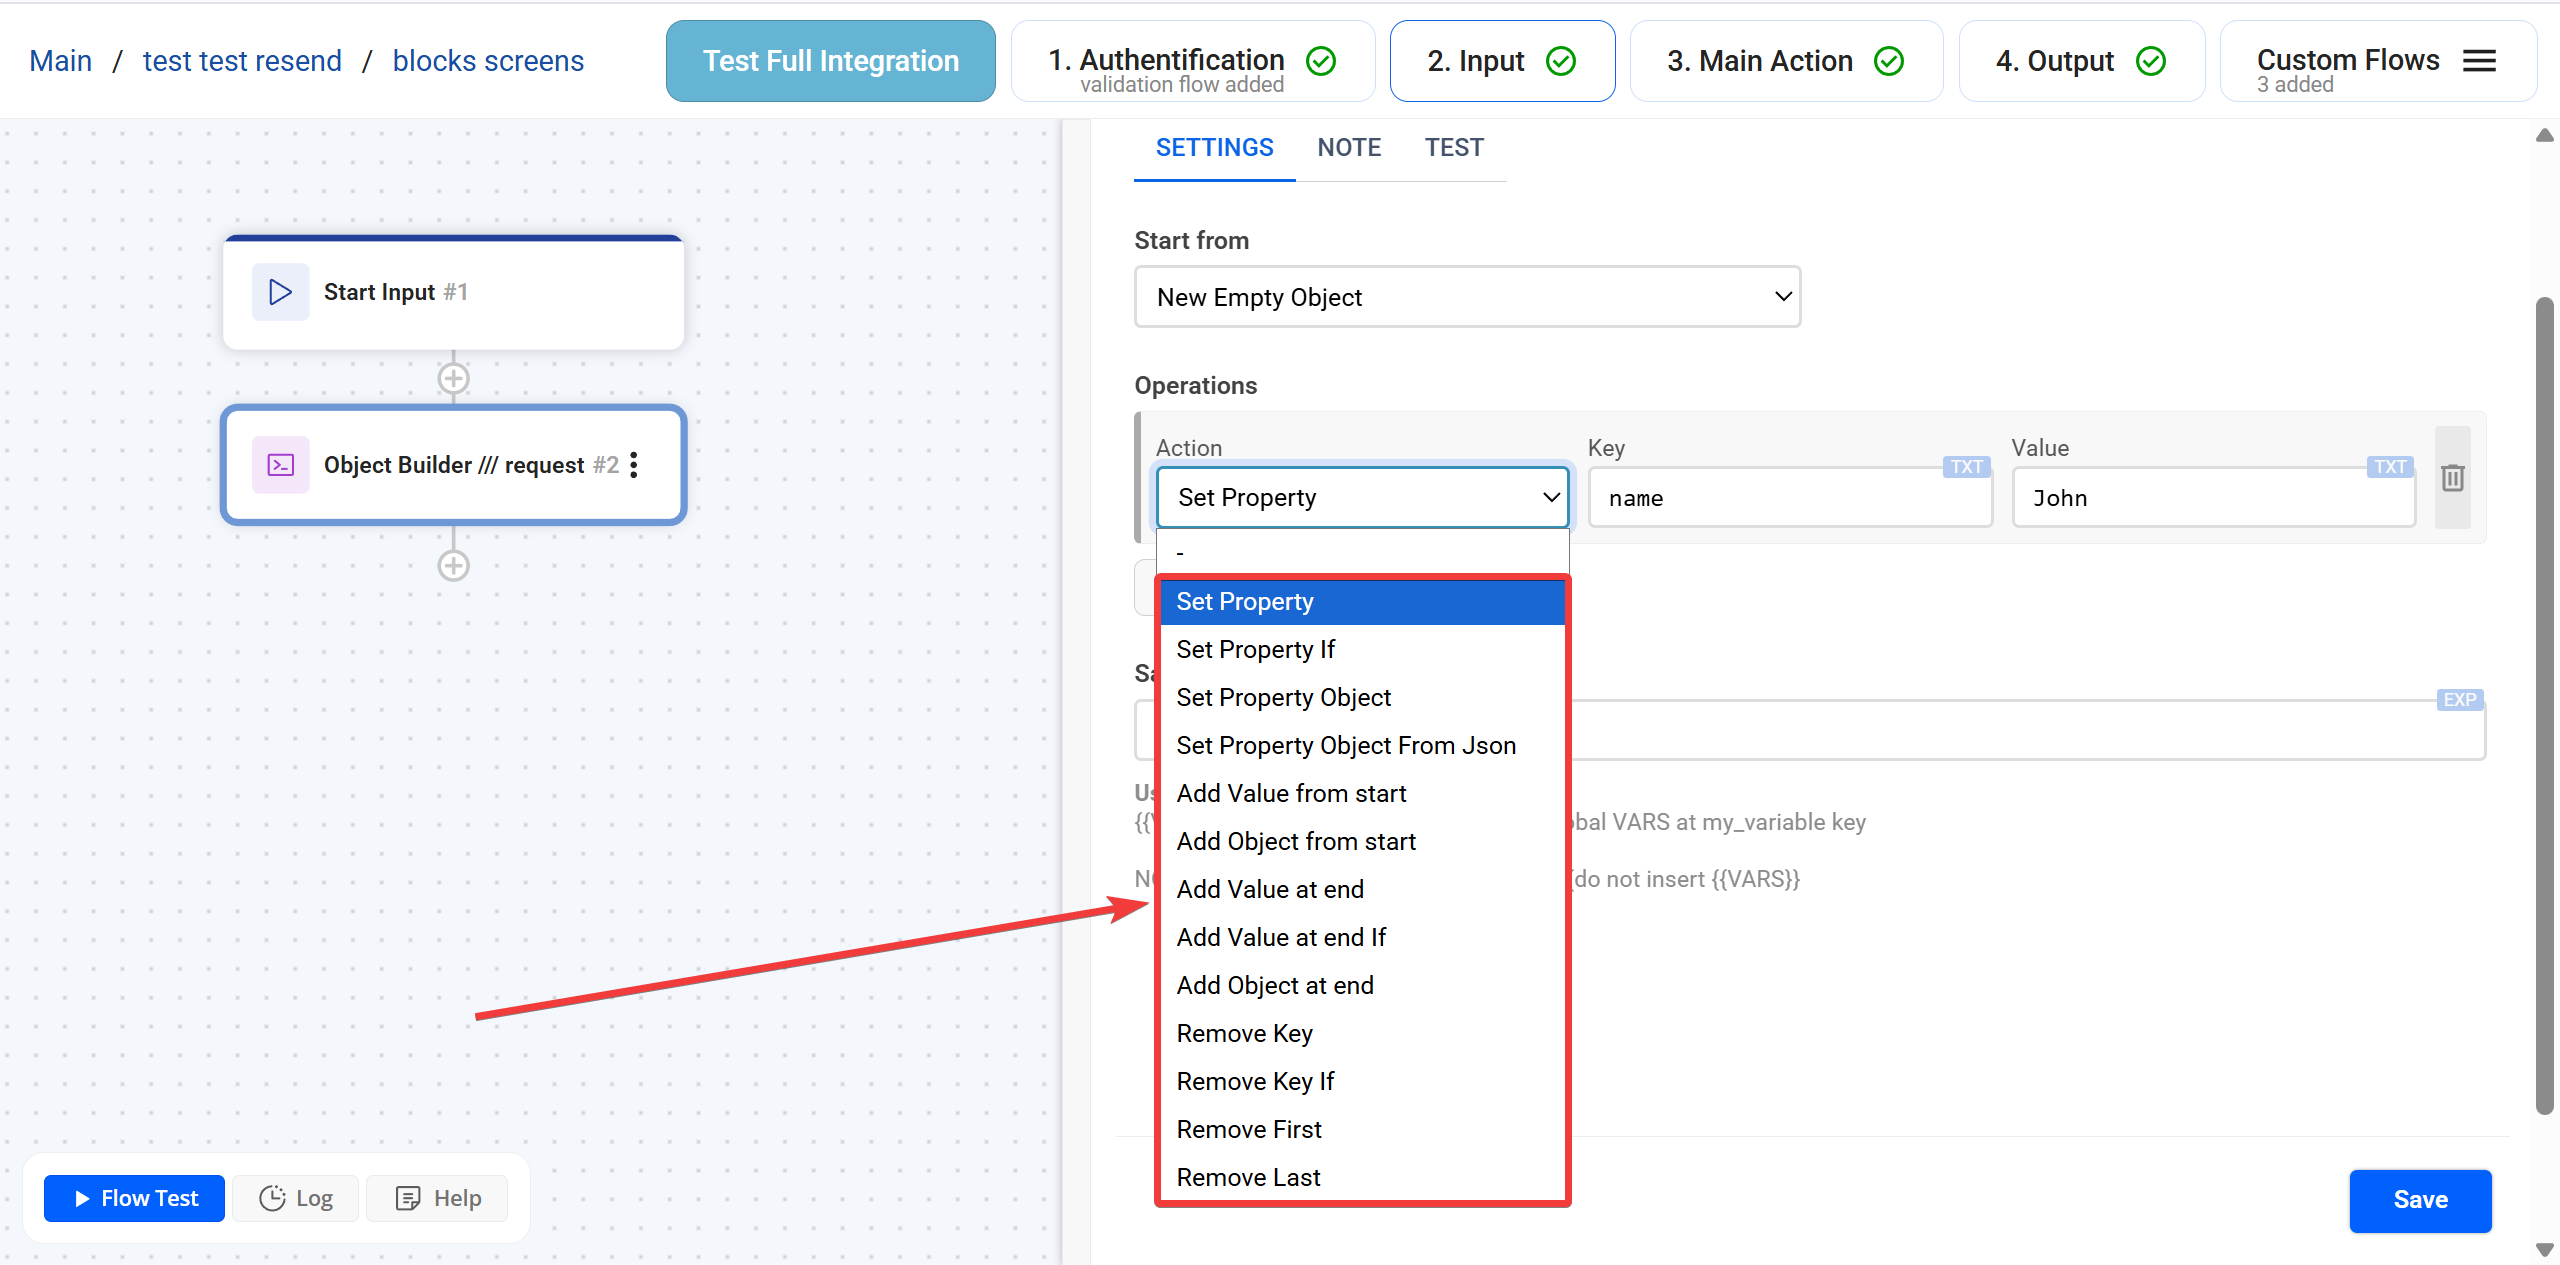Image resolution: width=2560 pixels, height=1265 pixels.
Task: Switch to the TEST tab
Action: 1454,148
